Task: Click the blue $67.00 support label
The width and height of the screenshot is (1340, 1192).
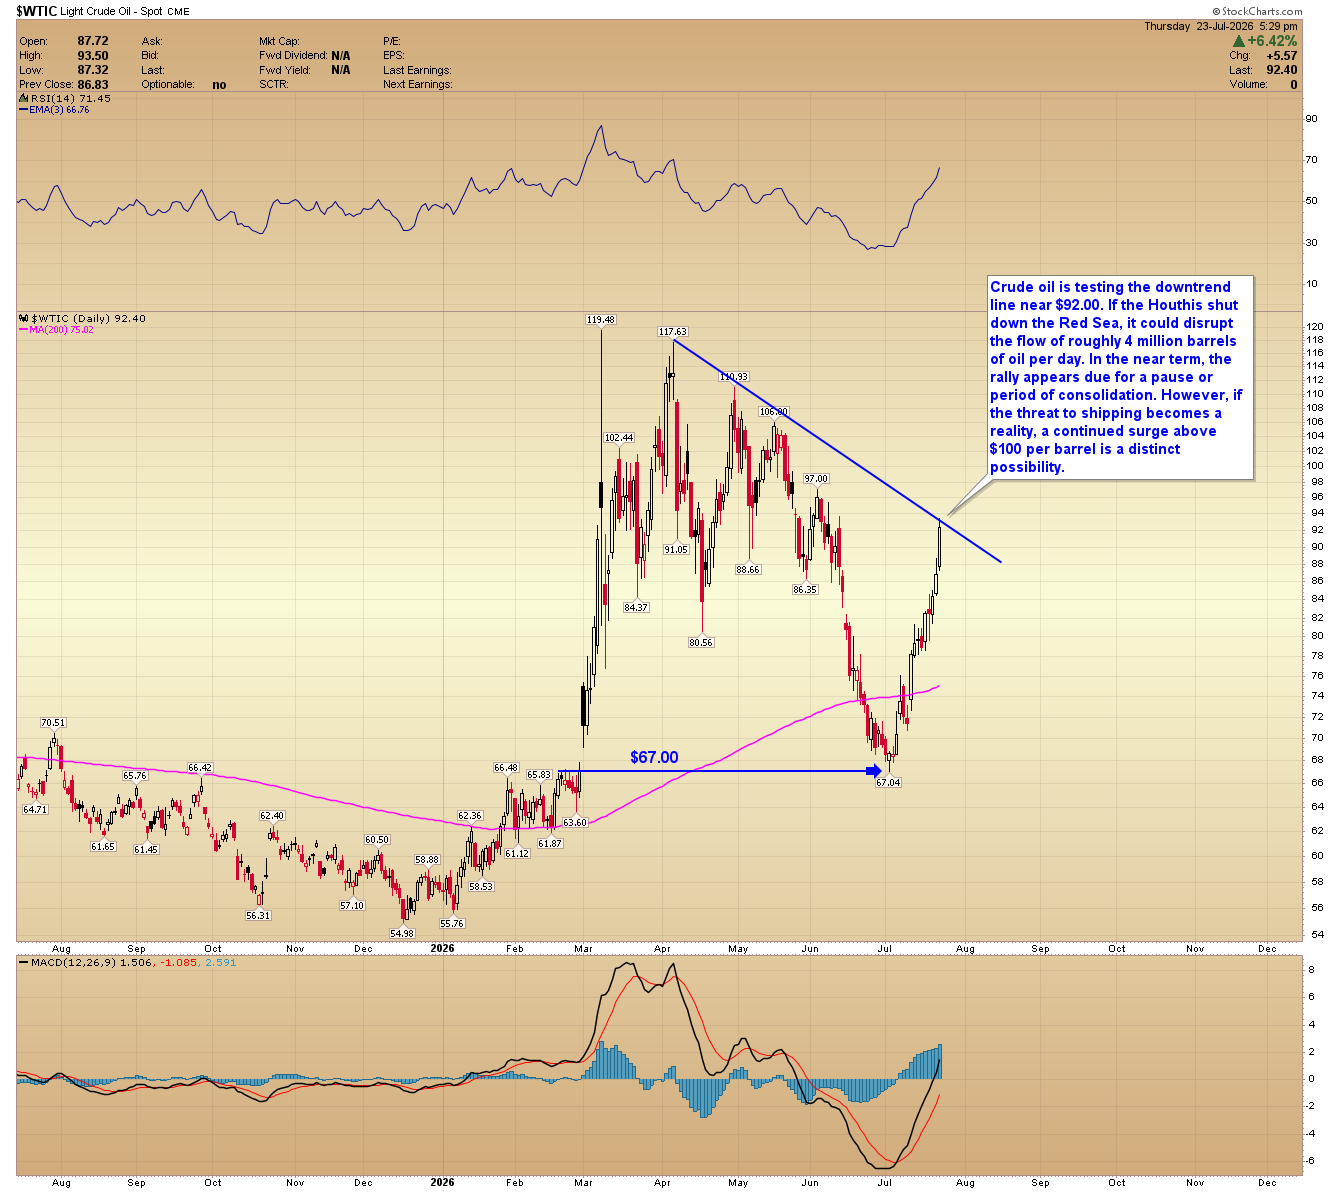Action: coord(654,757)
